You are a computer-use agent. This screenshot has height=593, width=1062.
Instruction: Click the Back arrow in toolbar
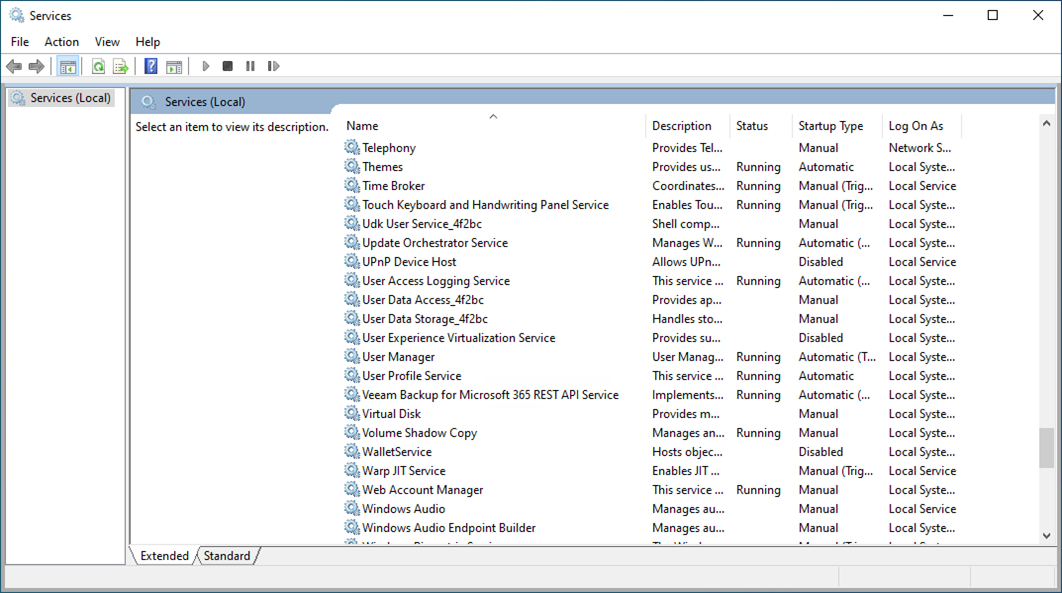(14, 66)
